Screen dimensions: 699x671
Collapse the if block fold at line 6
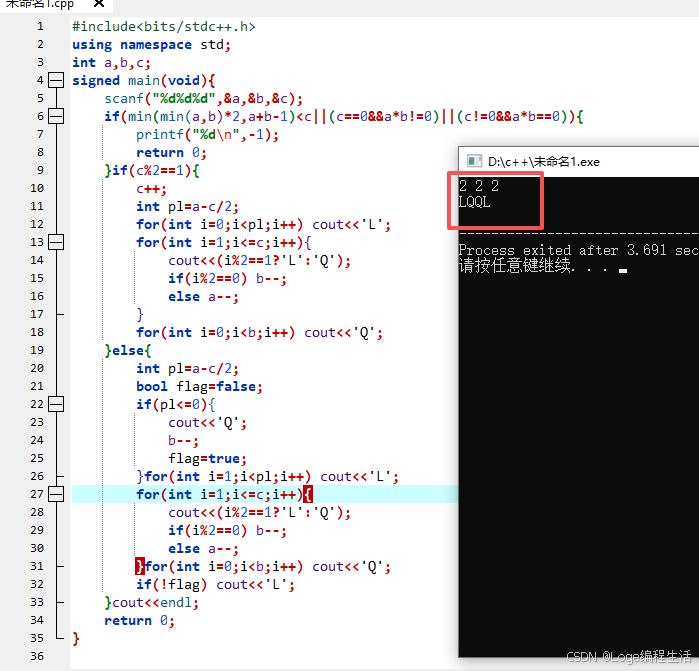[56, 116]
